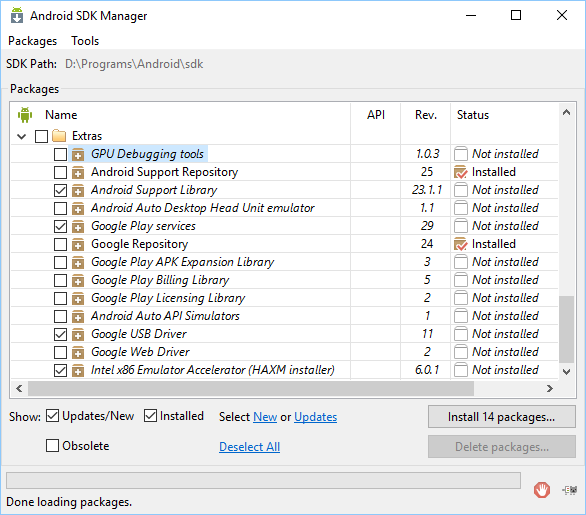
Task: Click the Name column header
Action: pos(61,115)
